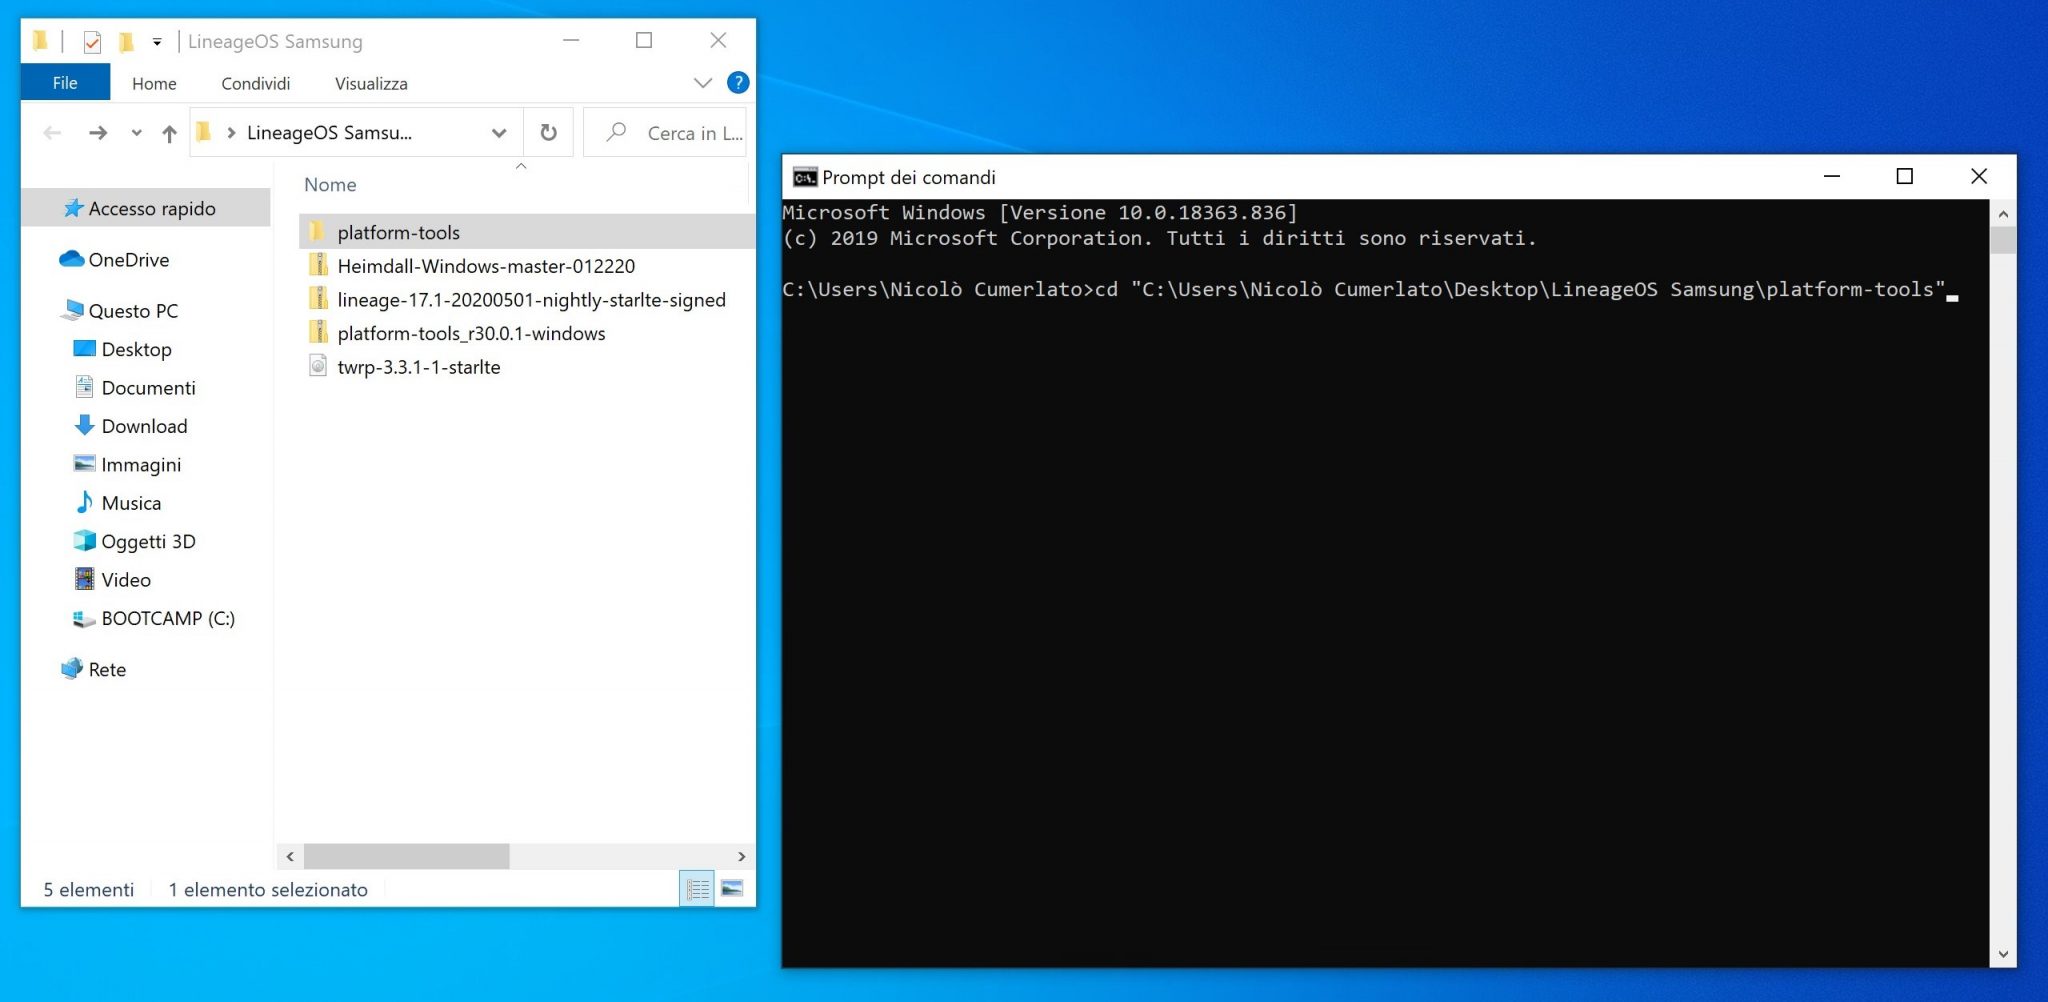This screenshot has width=2048, height=1002.
Task: Switch to large thumbnails view layout
Action: tap(732, 888)
